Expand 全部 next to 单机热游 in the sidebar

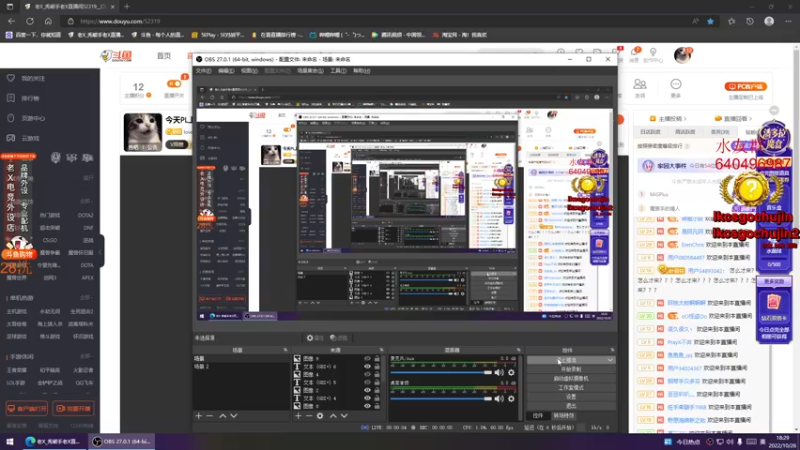click(x=86, y=297)
